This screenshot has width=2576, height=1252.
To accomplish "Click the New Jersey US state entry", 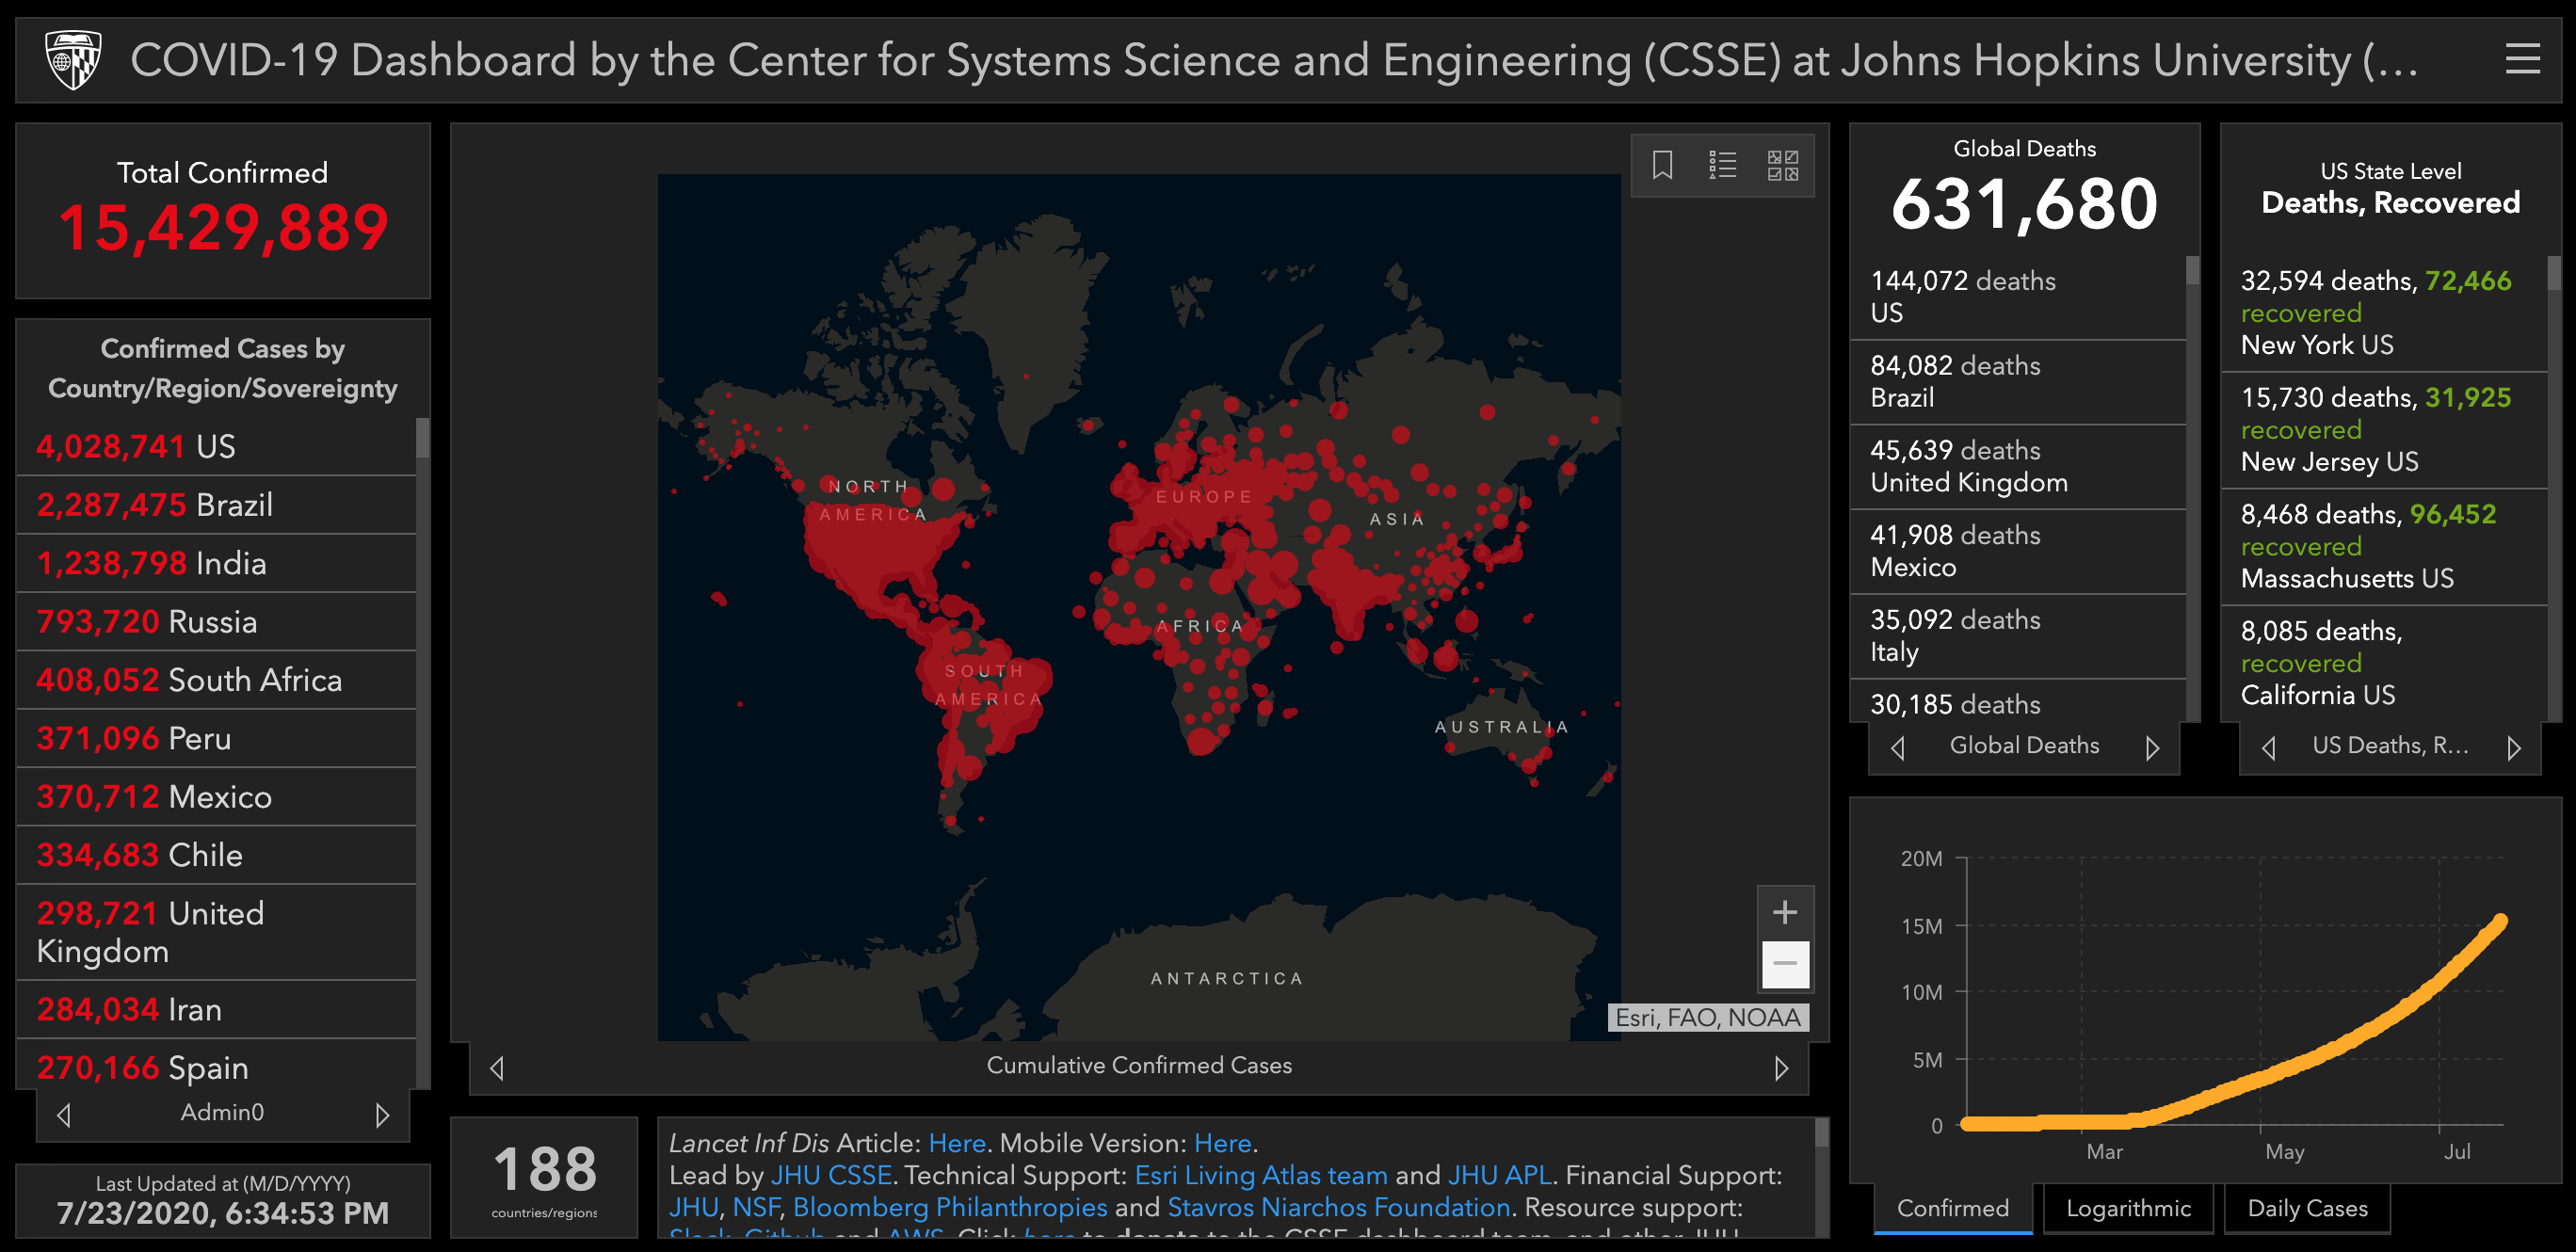I will click(x=2384, y=430).
